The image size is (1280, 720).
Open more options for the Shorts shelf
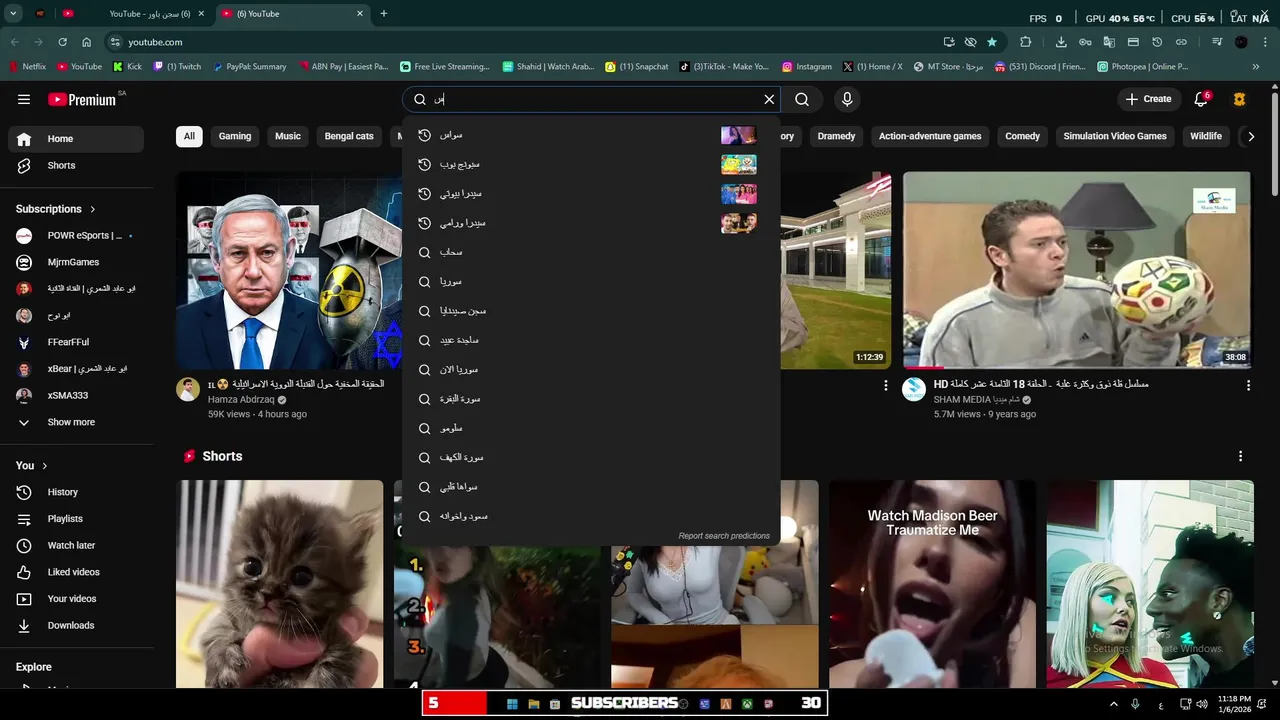(1240, 456)
